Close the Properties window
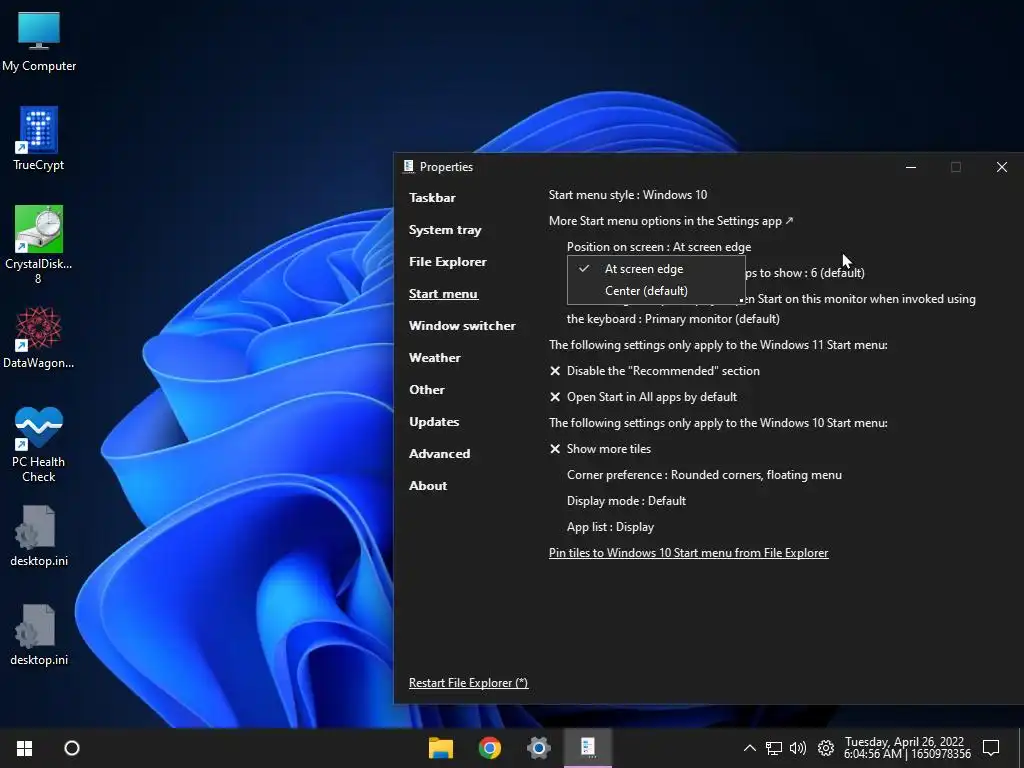Viewport: 1024px width, 768px height. coord(1001,167)
